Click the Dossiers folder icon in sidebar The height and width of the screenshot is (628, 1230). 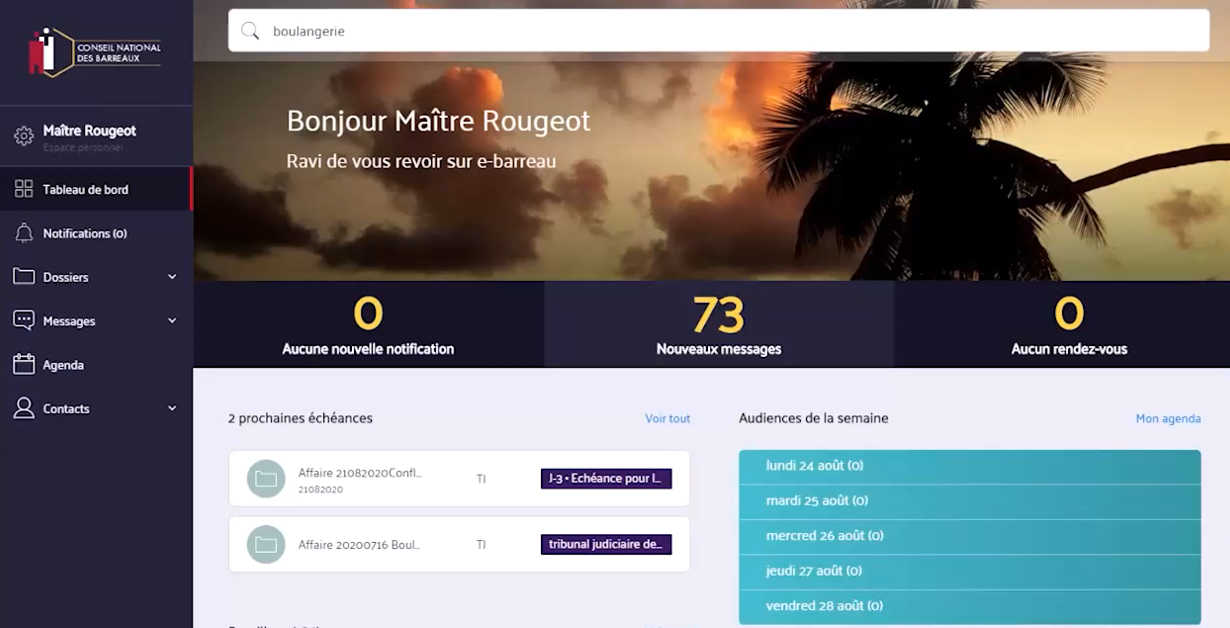coord(24,277)
